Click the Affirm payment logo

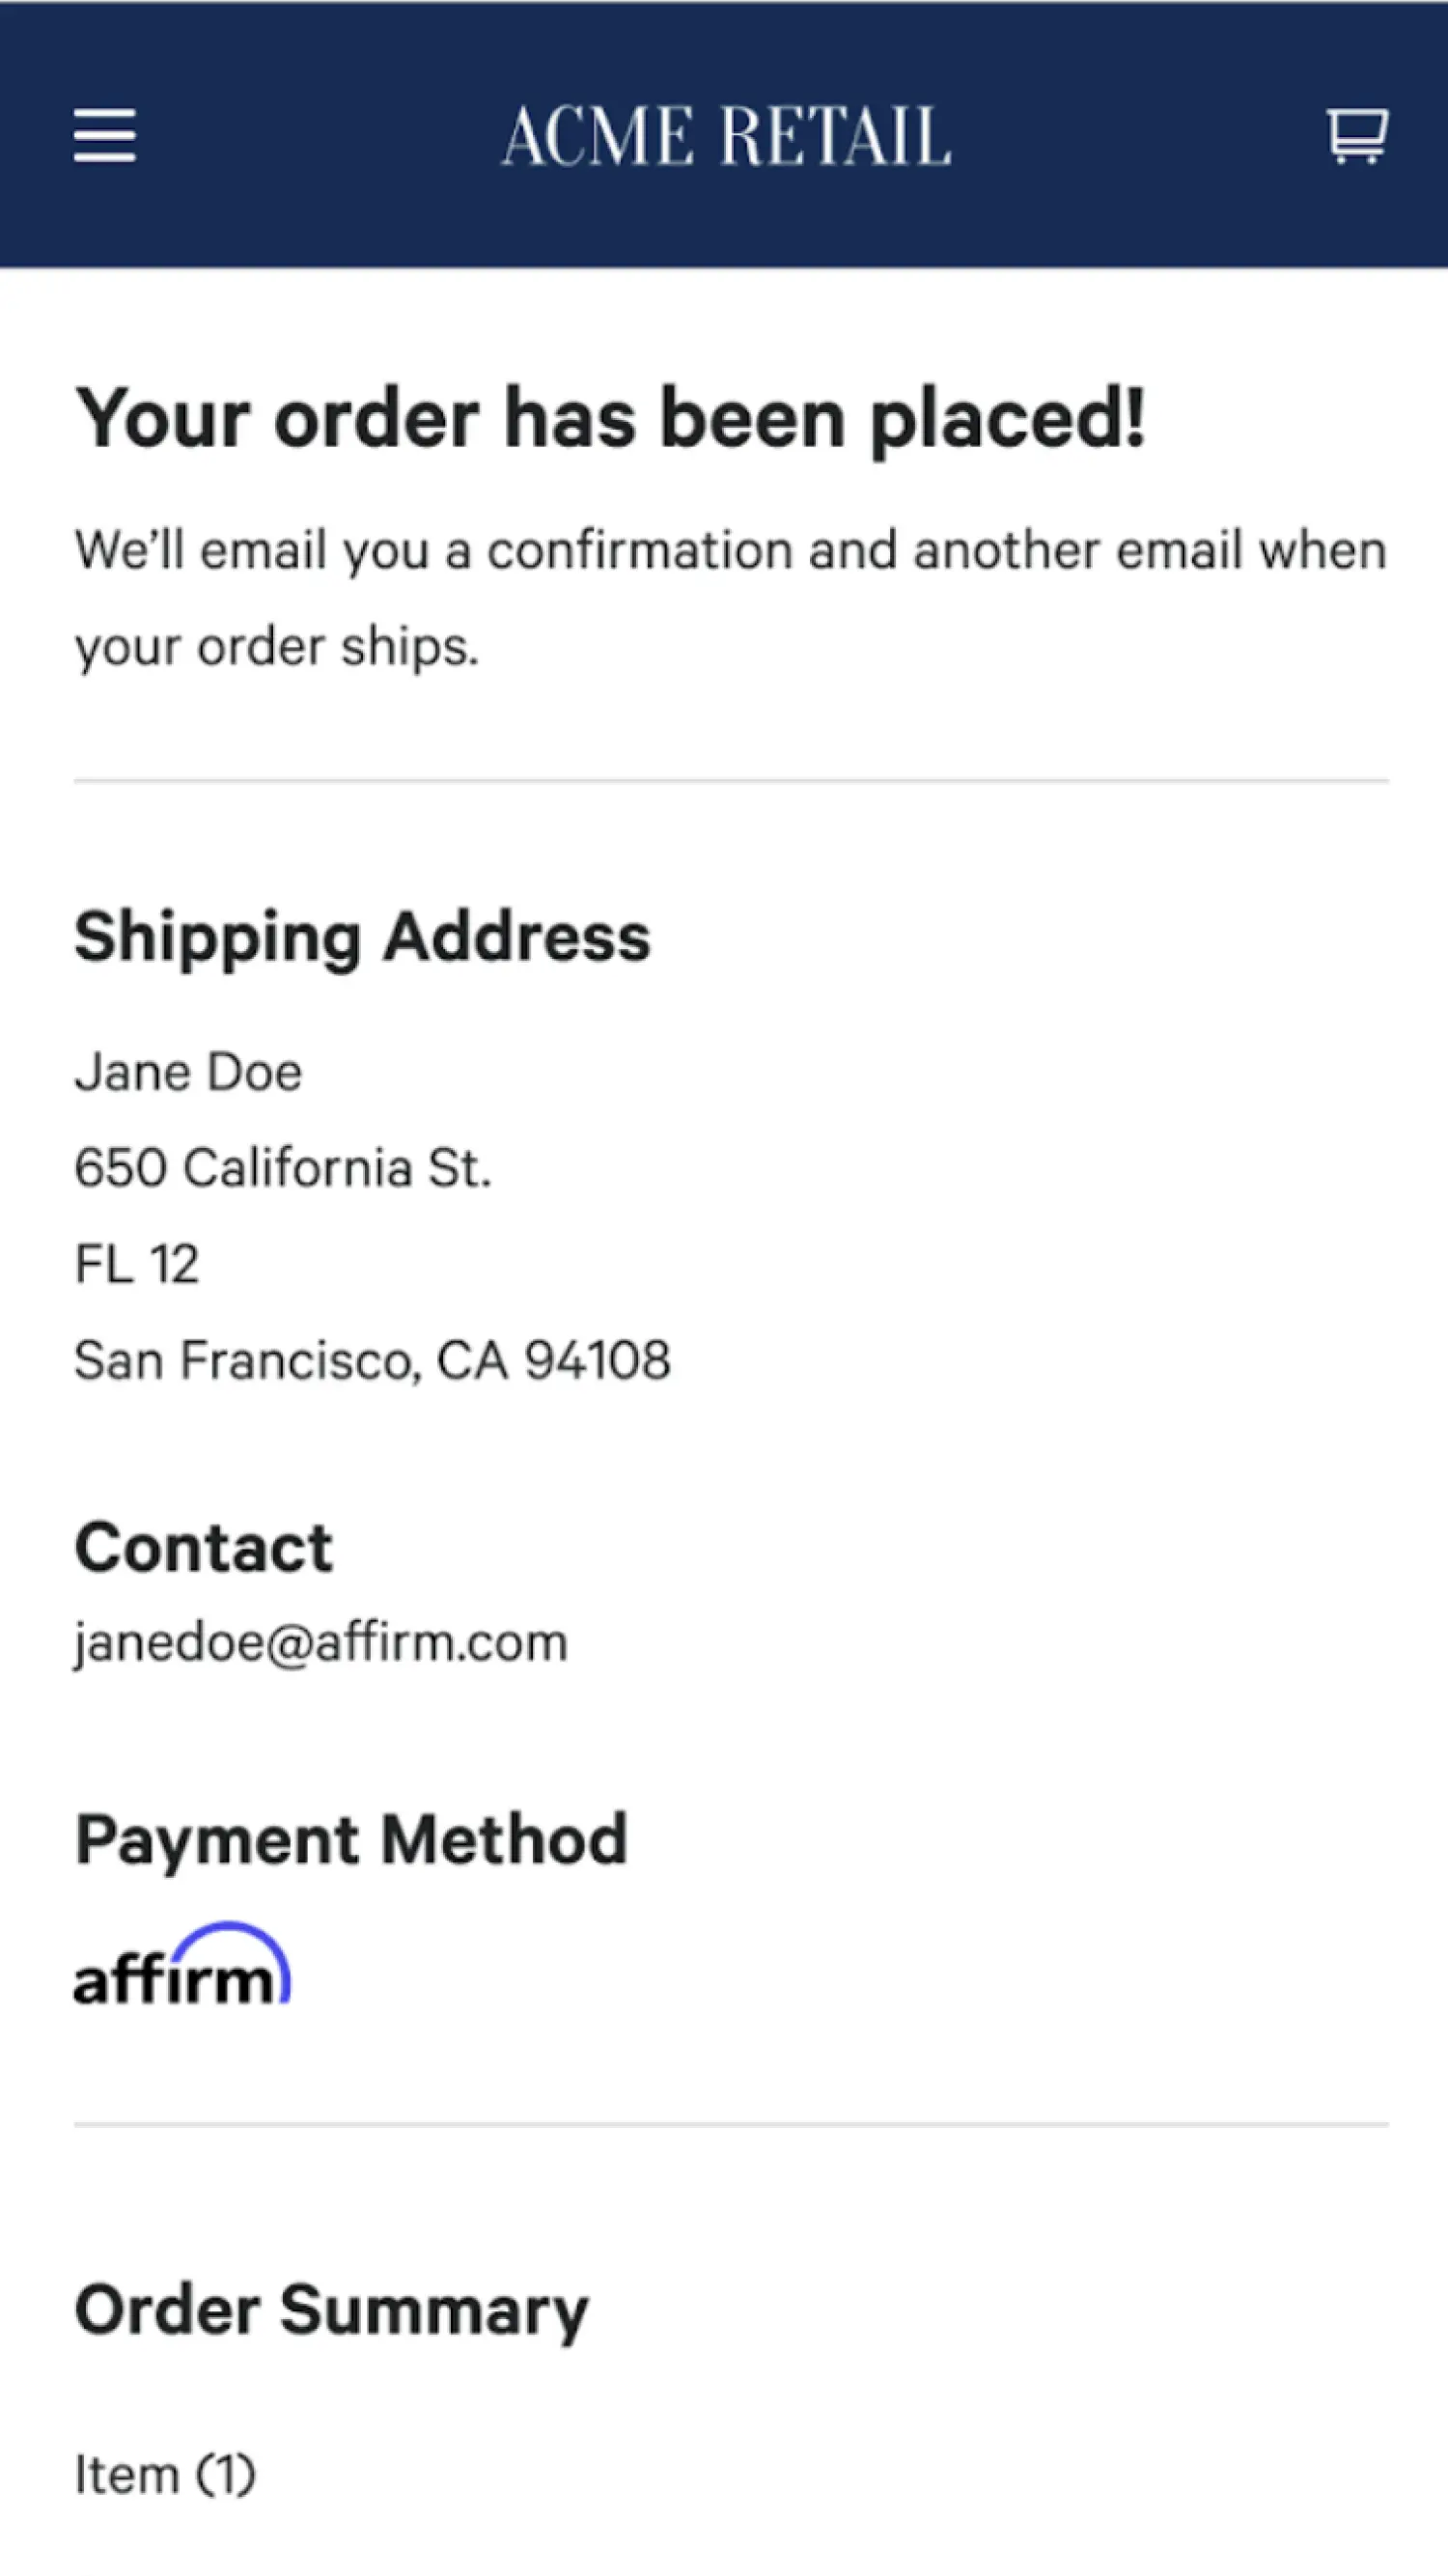(180, 1966)
